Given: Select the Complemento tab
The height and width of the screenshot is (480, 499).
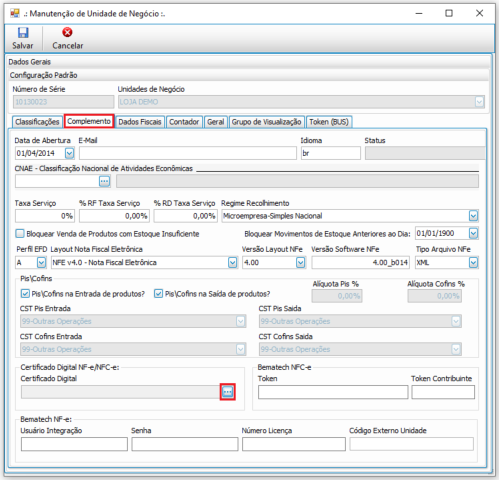Looking at the screenshot, I should (x=89, y=121).
